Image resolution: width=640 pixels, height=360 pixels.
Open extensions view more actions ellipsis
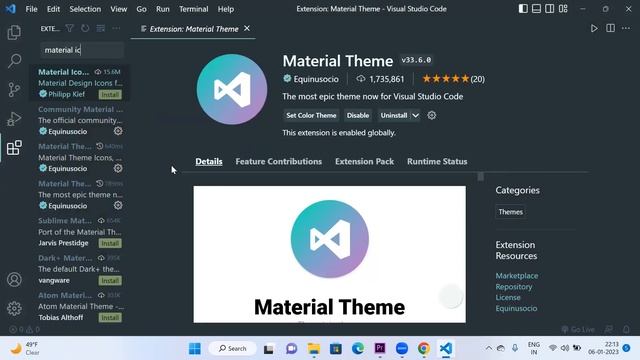point(116,29)
